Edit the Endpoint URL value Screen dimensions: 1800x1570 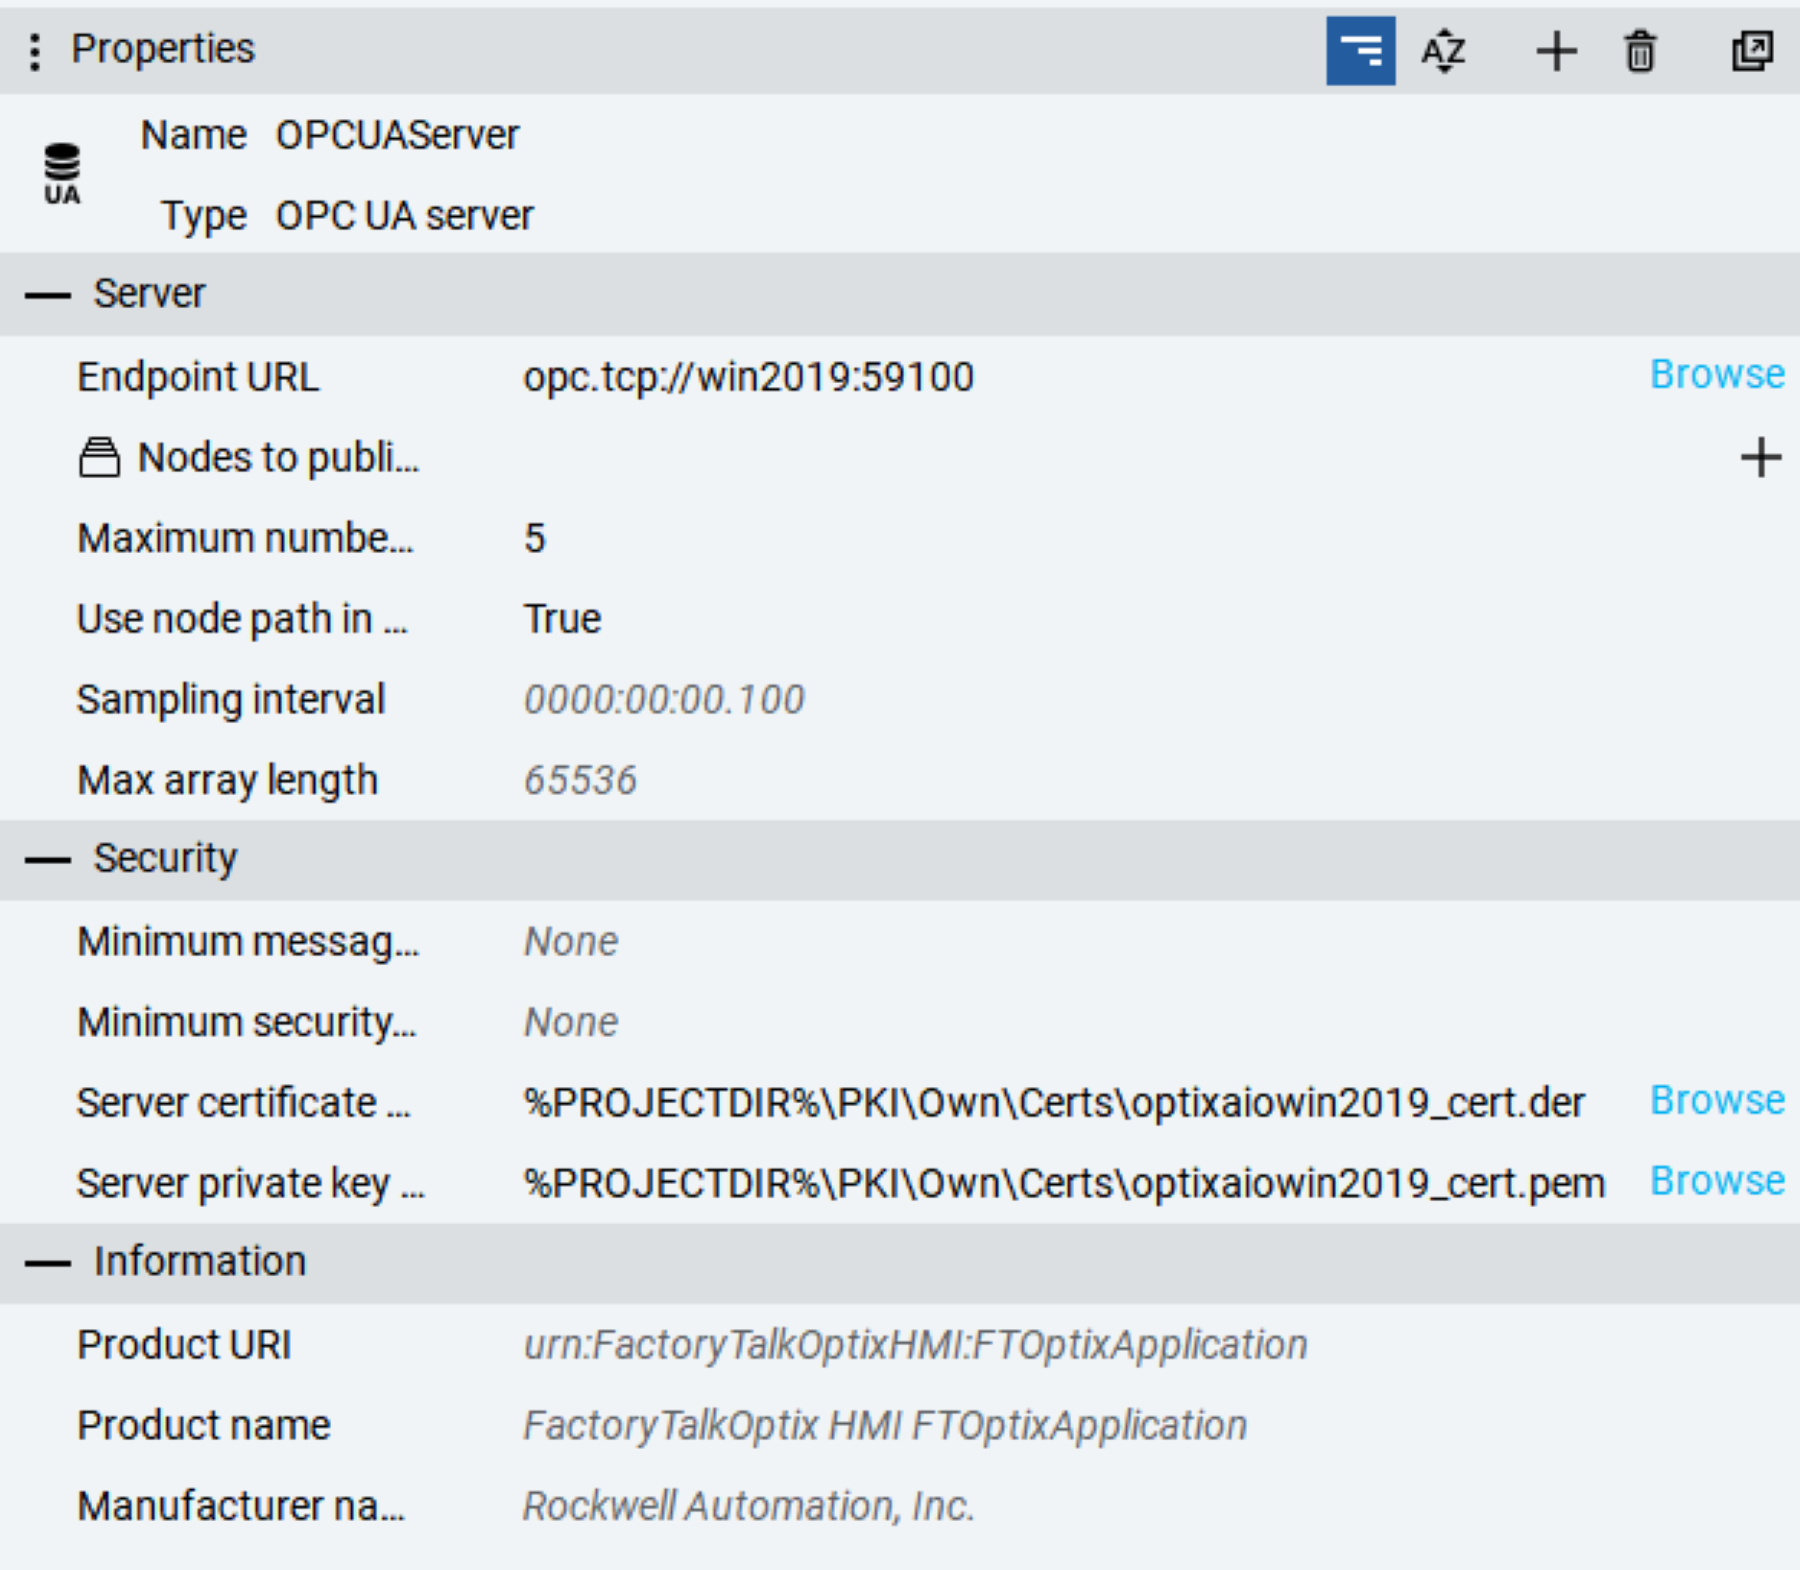coord(749,377)
